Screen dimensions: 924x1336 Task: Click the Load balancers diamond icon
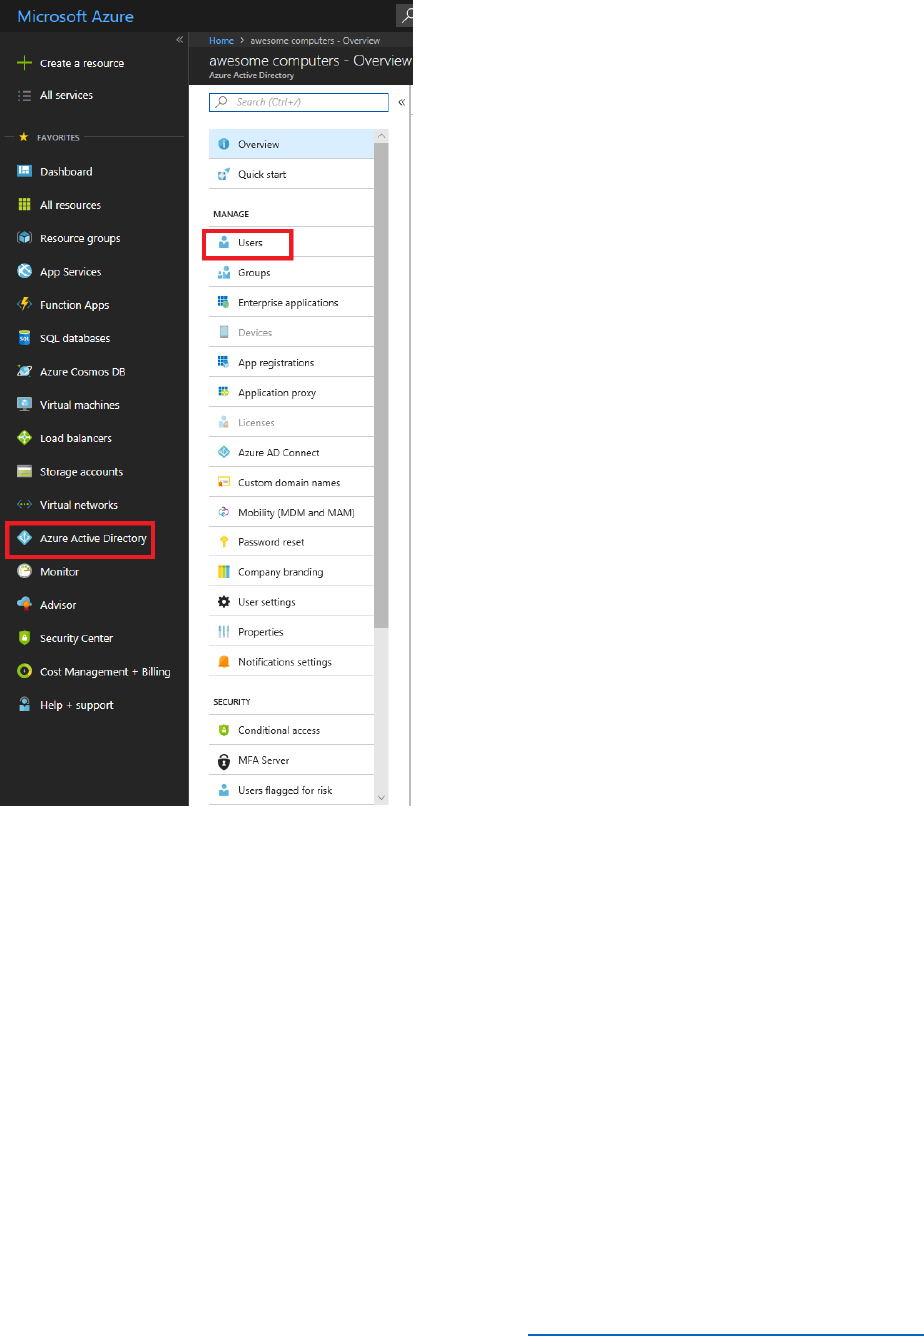[x=24, y=438]
